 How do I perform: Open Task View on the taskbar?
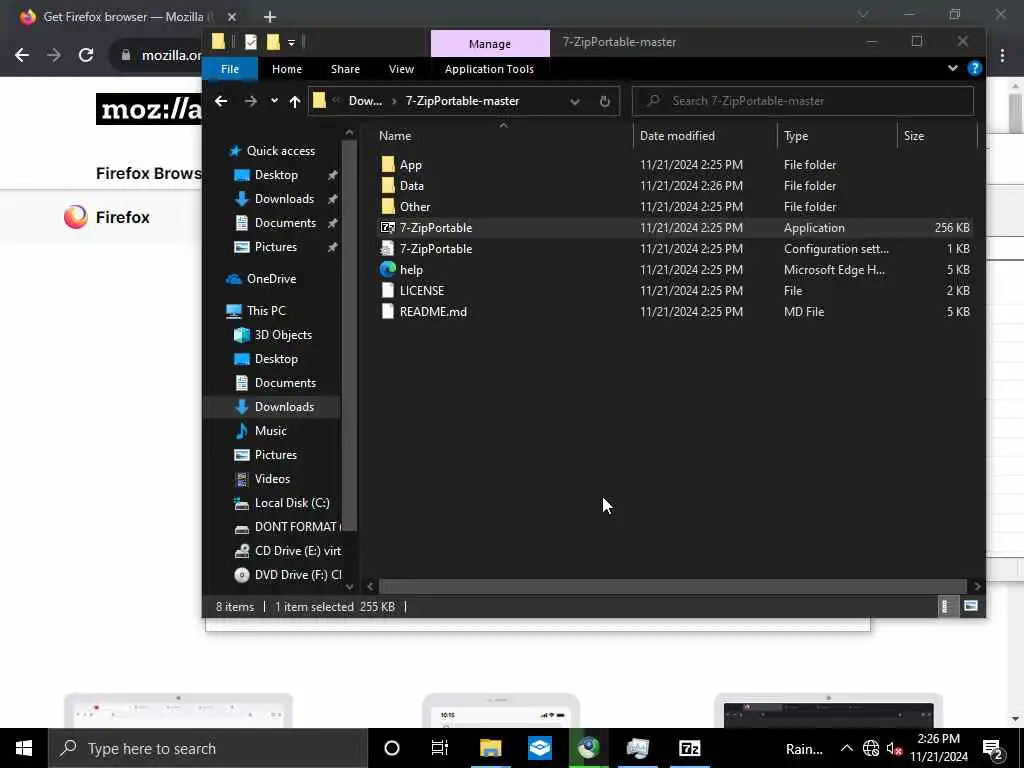440,748
